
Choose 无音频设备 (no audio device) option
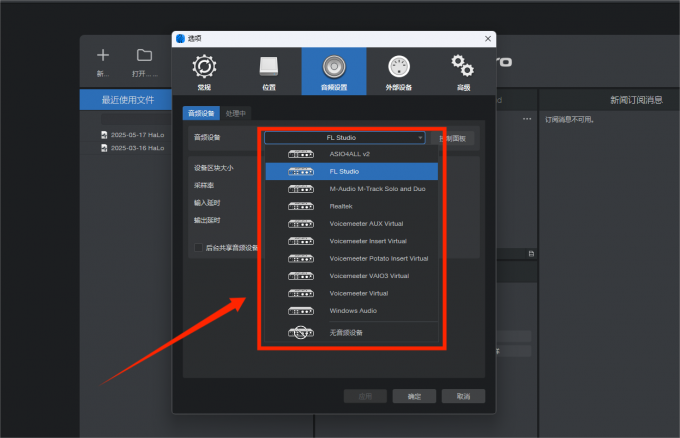(351, 333)
